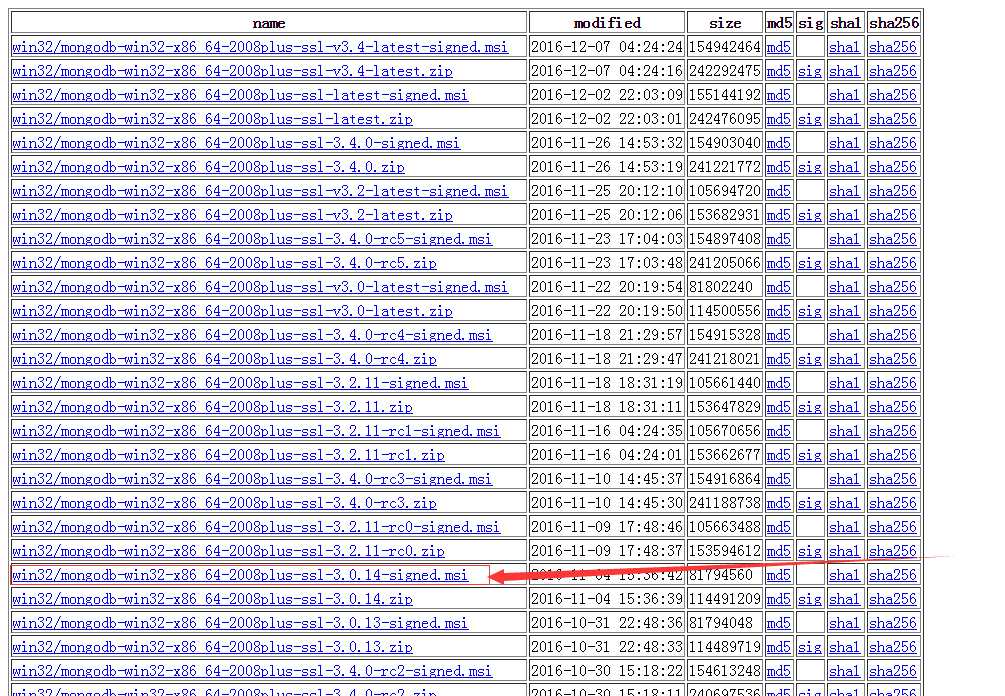1005x696 pixels.
Task: Open sha256 link for ssl-v3.4-latest-signed.msi
Action: click(x=893, y=47)
